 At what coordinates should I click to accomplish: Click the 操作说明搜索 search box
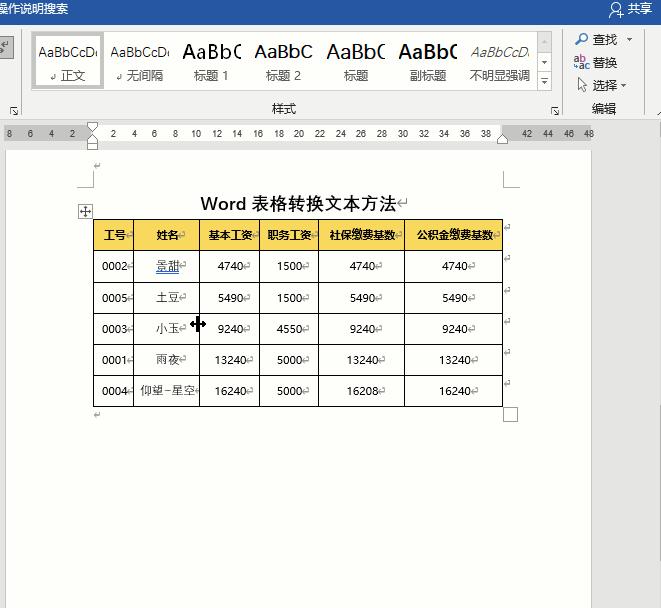[34, 9]
